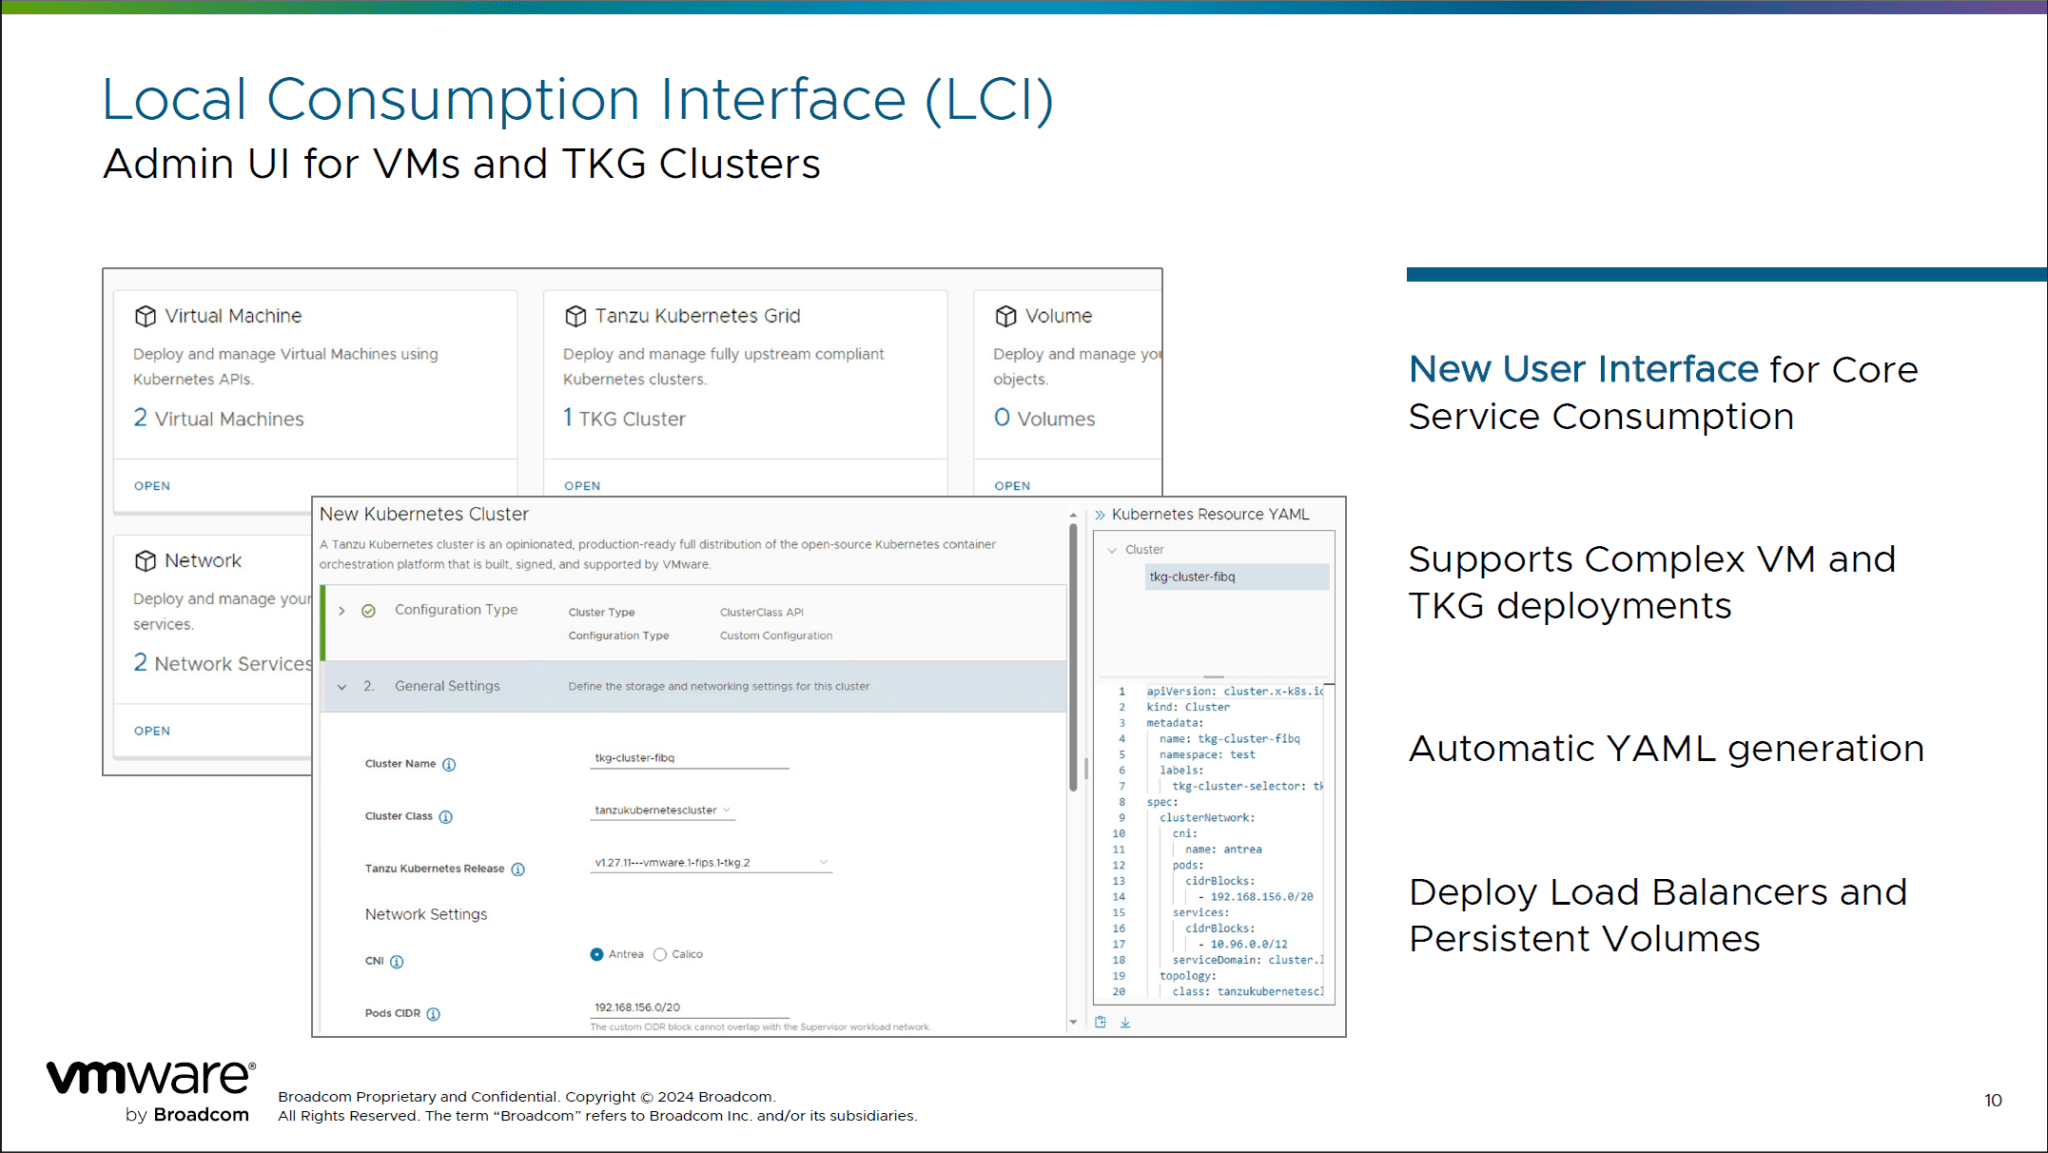Click the Configuration Type completed checkmark

pyautogui.click(x=369, y=609)
